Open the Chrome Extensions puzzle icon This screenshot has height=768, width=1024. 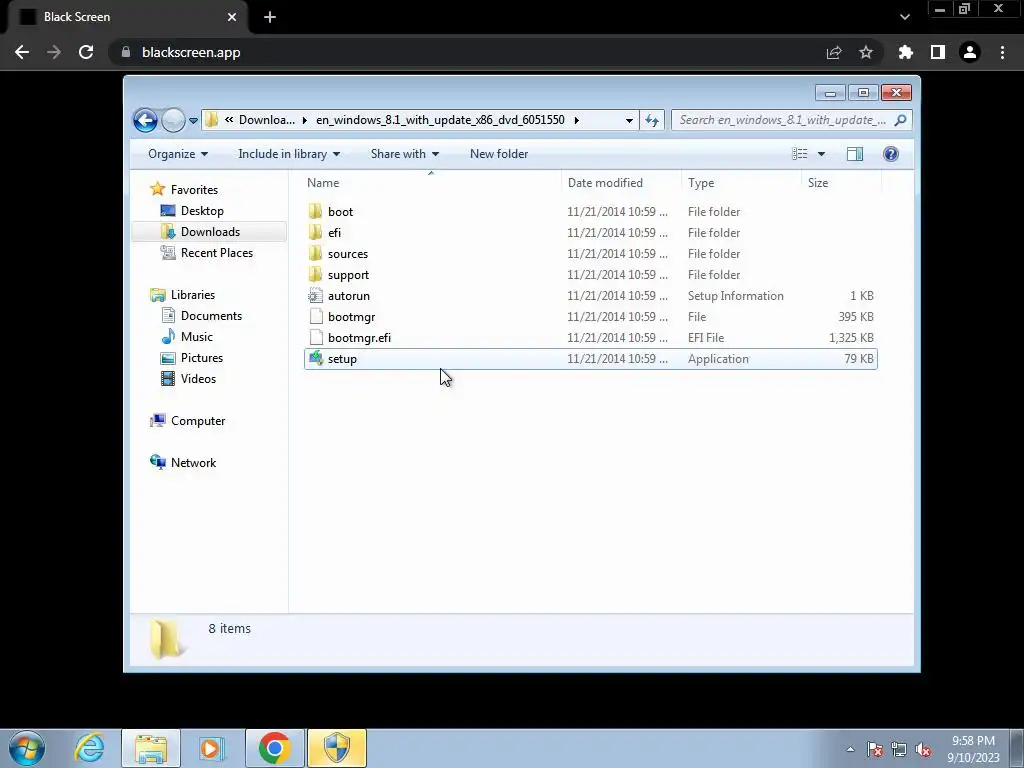(x=906, y=52)
